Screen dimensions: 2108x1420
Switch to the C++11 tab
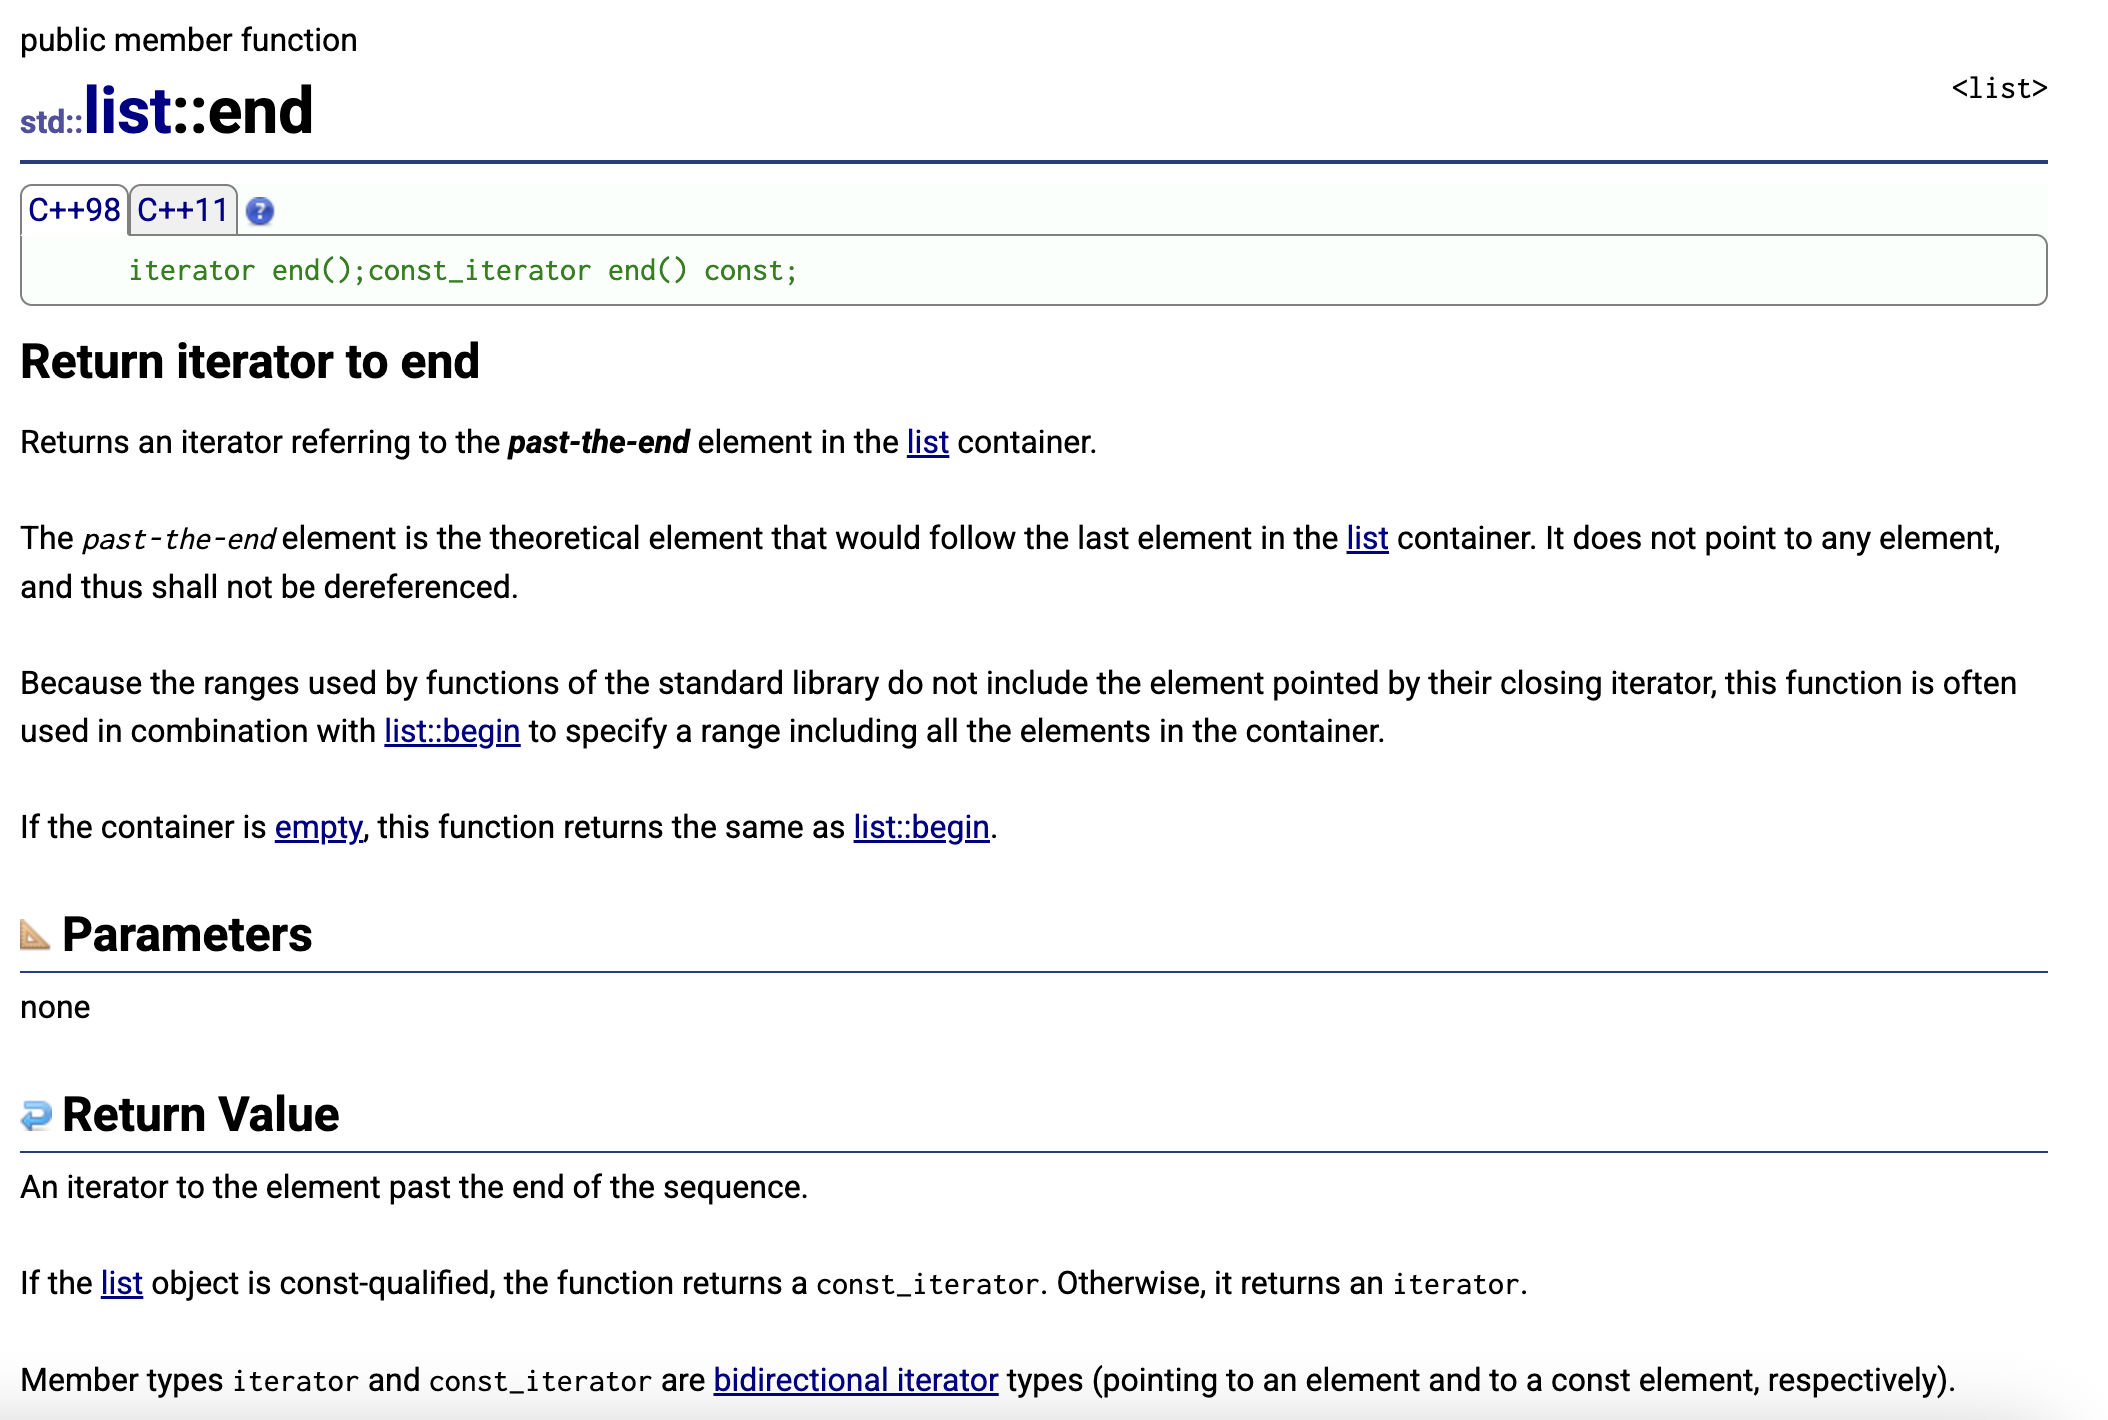click(183, 210)
